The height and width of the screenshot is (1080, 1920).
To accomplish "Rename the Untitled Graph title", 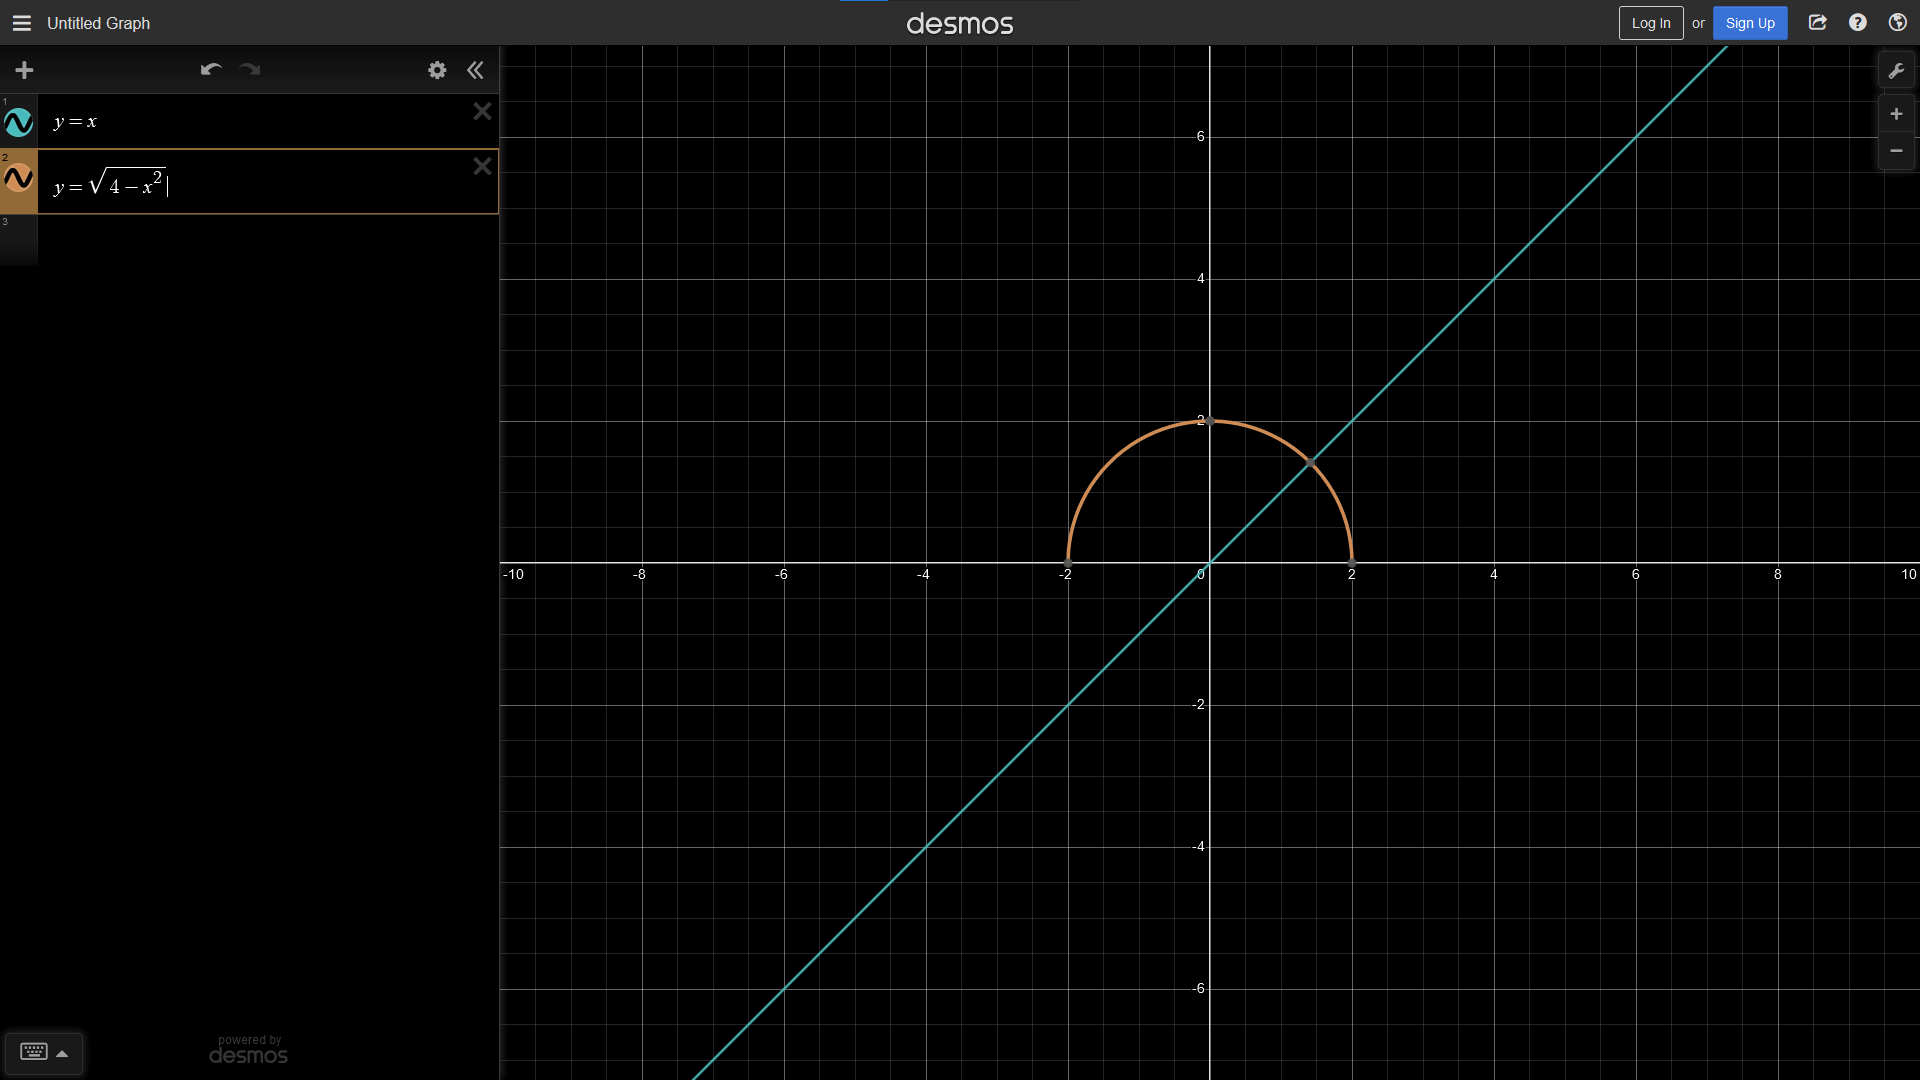I will pos(98,23).
